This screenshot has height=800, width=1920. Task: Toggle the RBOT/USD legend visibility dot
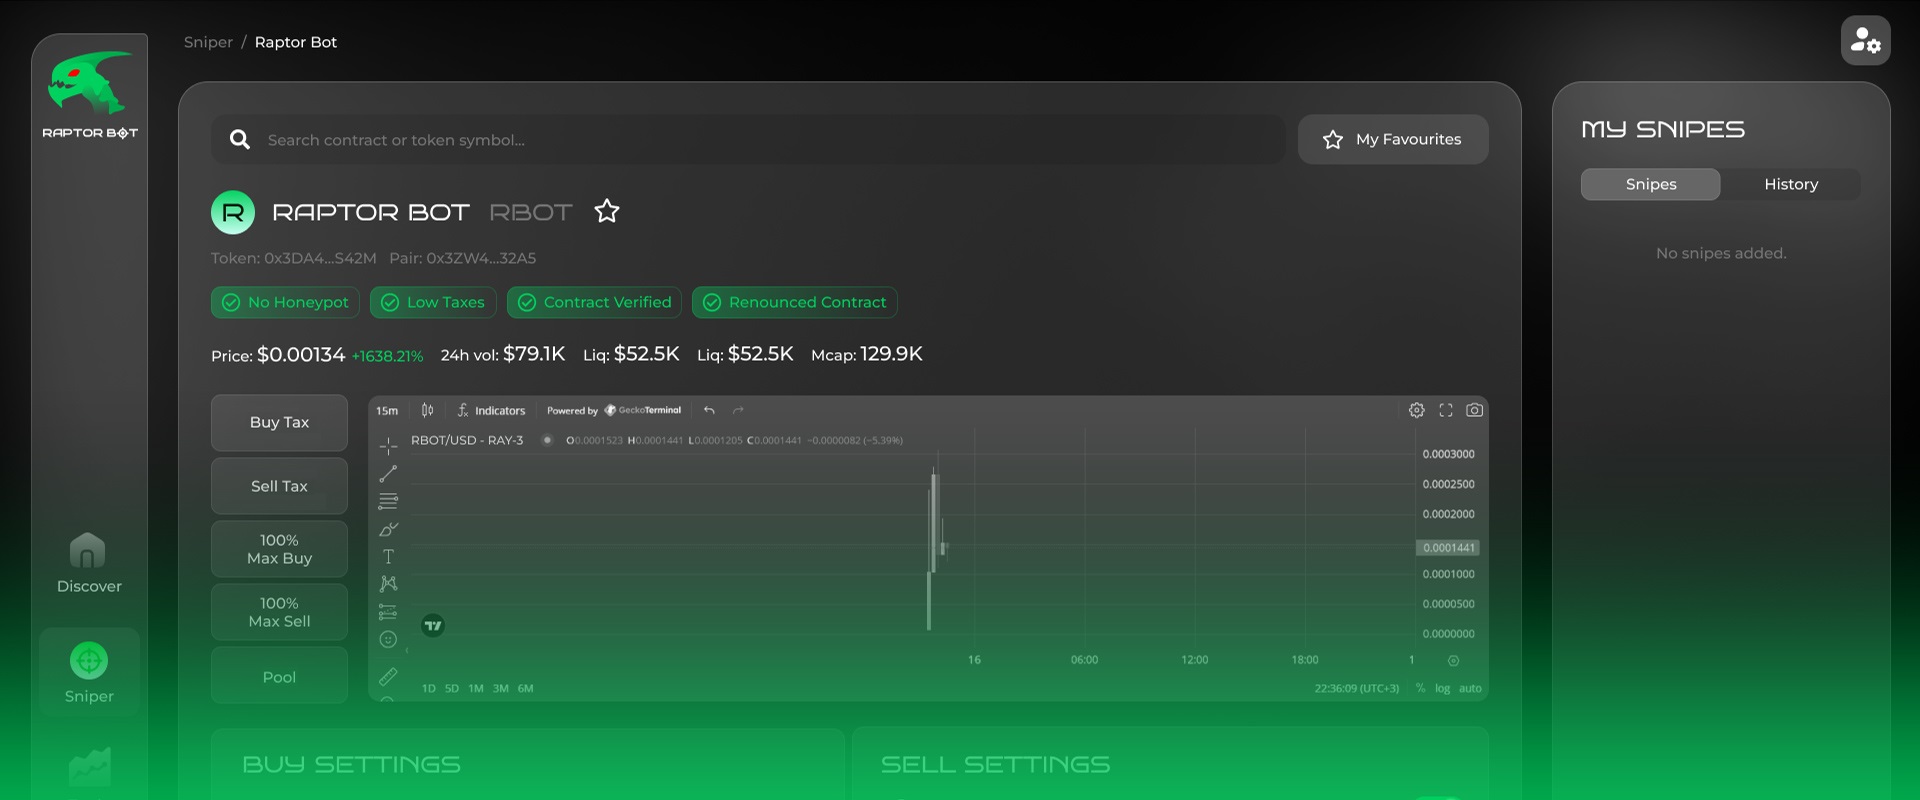[547, 440]
